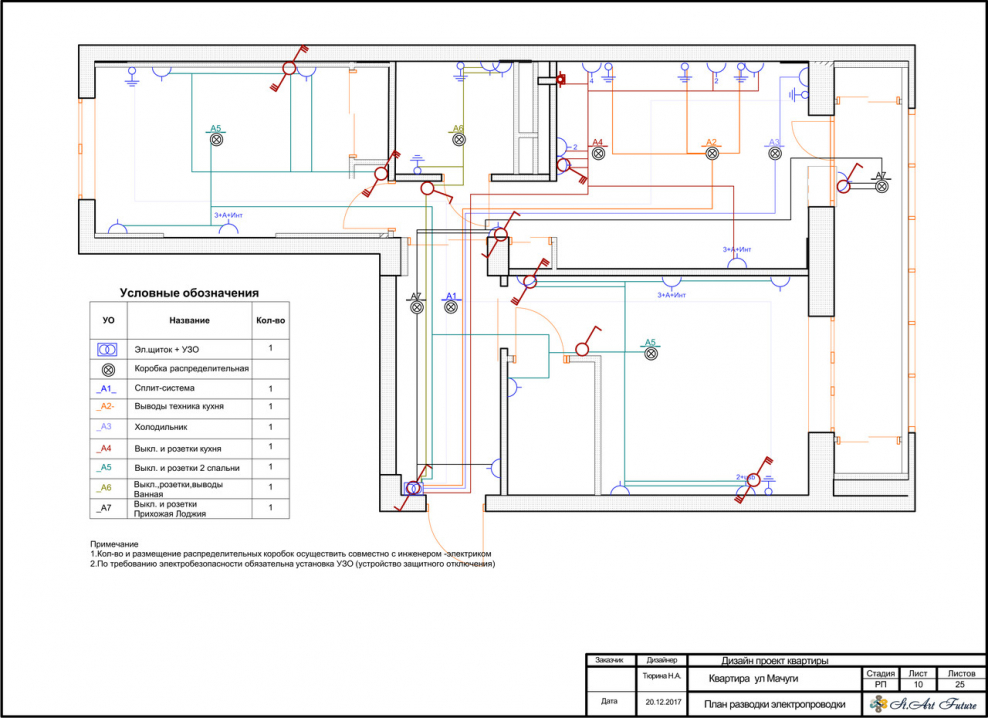Click the A6 junction box on the floor plan
This screenshot has width=988, height=718.
point(458,141)
